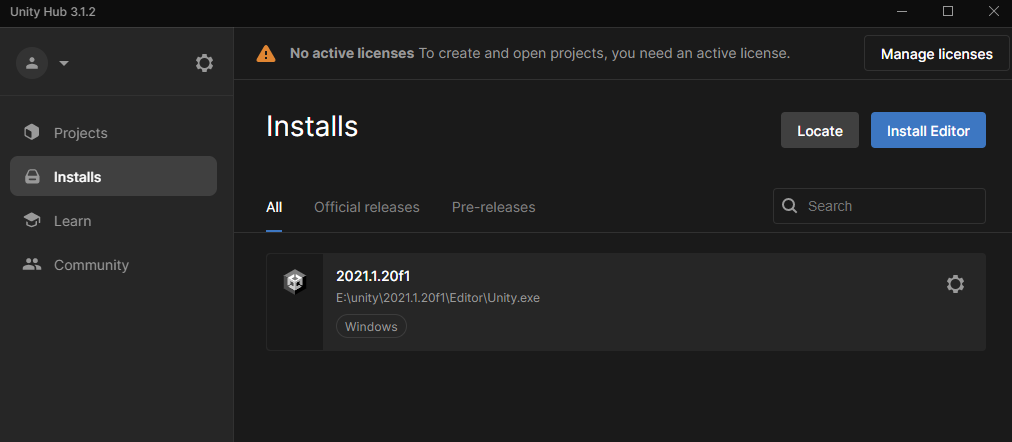The image size is (1012, 442).
Task: Click the Installs drive icon
Action: [32, 177]
